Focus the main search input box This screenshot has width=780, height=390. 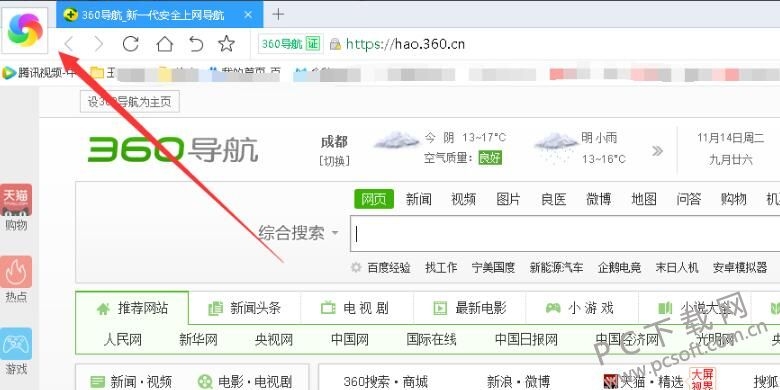pyautogui.click(x=565, y=234)
